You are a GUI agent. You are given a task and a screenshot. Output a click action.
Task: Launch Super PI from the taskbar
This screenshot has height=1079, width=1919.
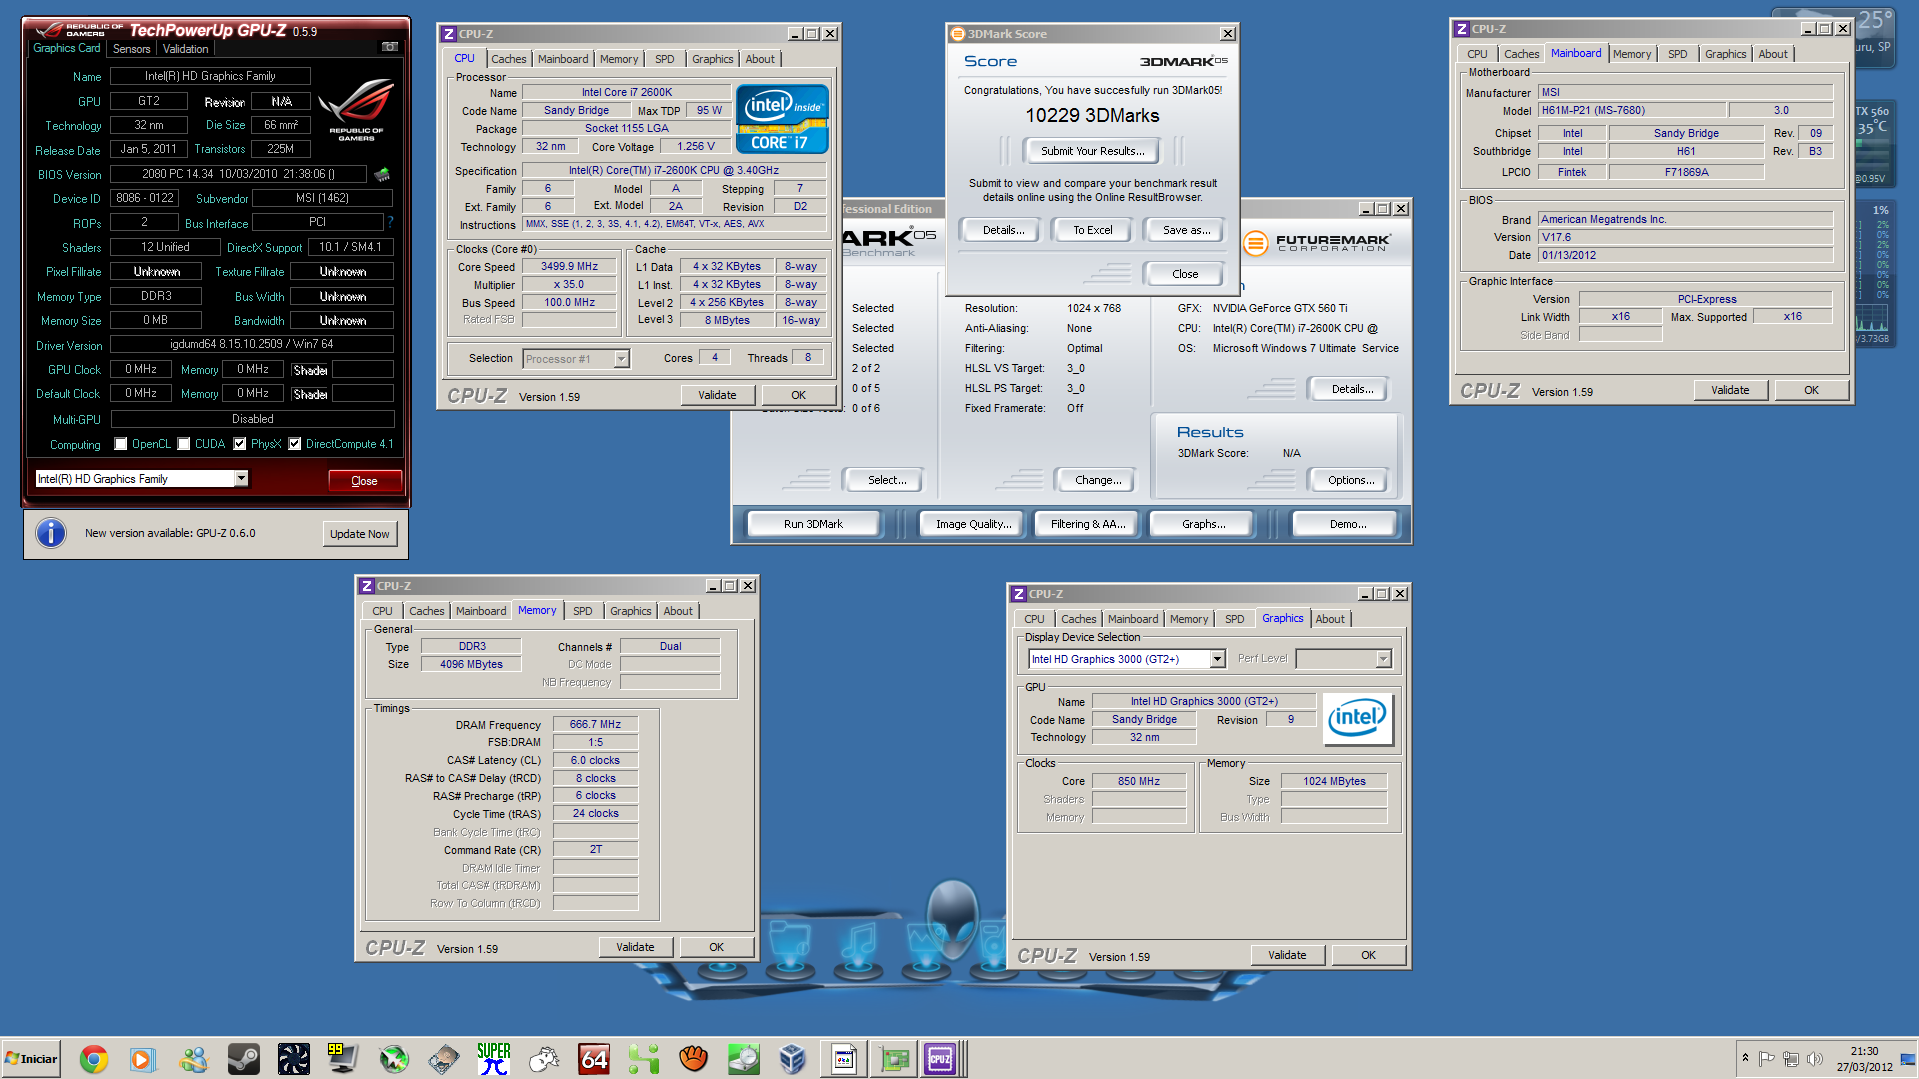(x=493, y=1058)
